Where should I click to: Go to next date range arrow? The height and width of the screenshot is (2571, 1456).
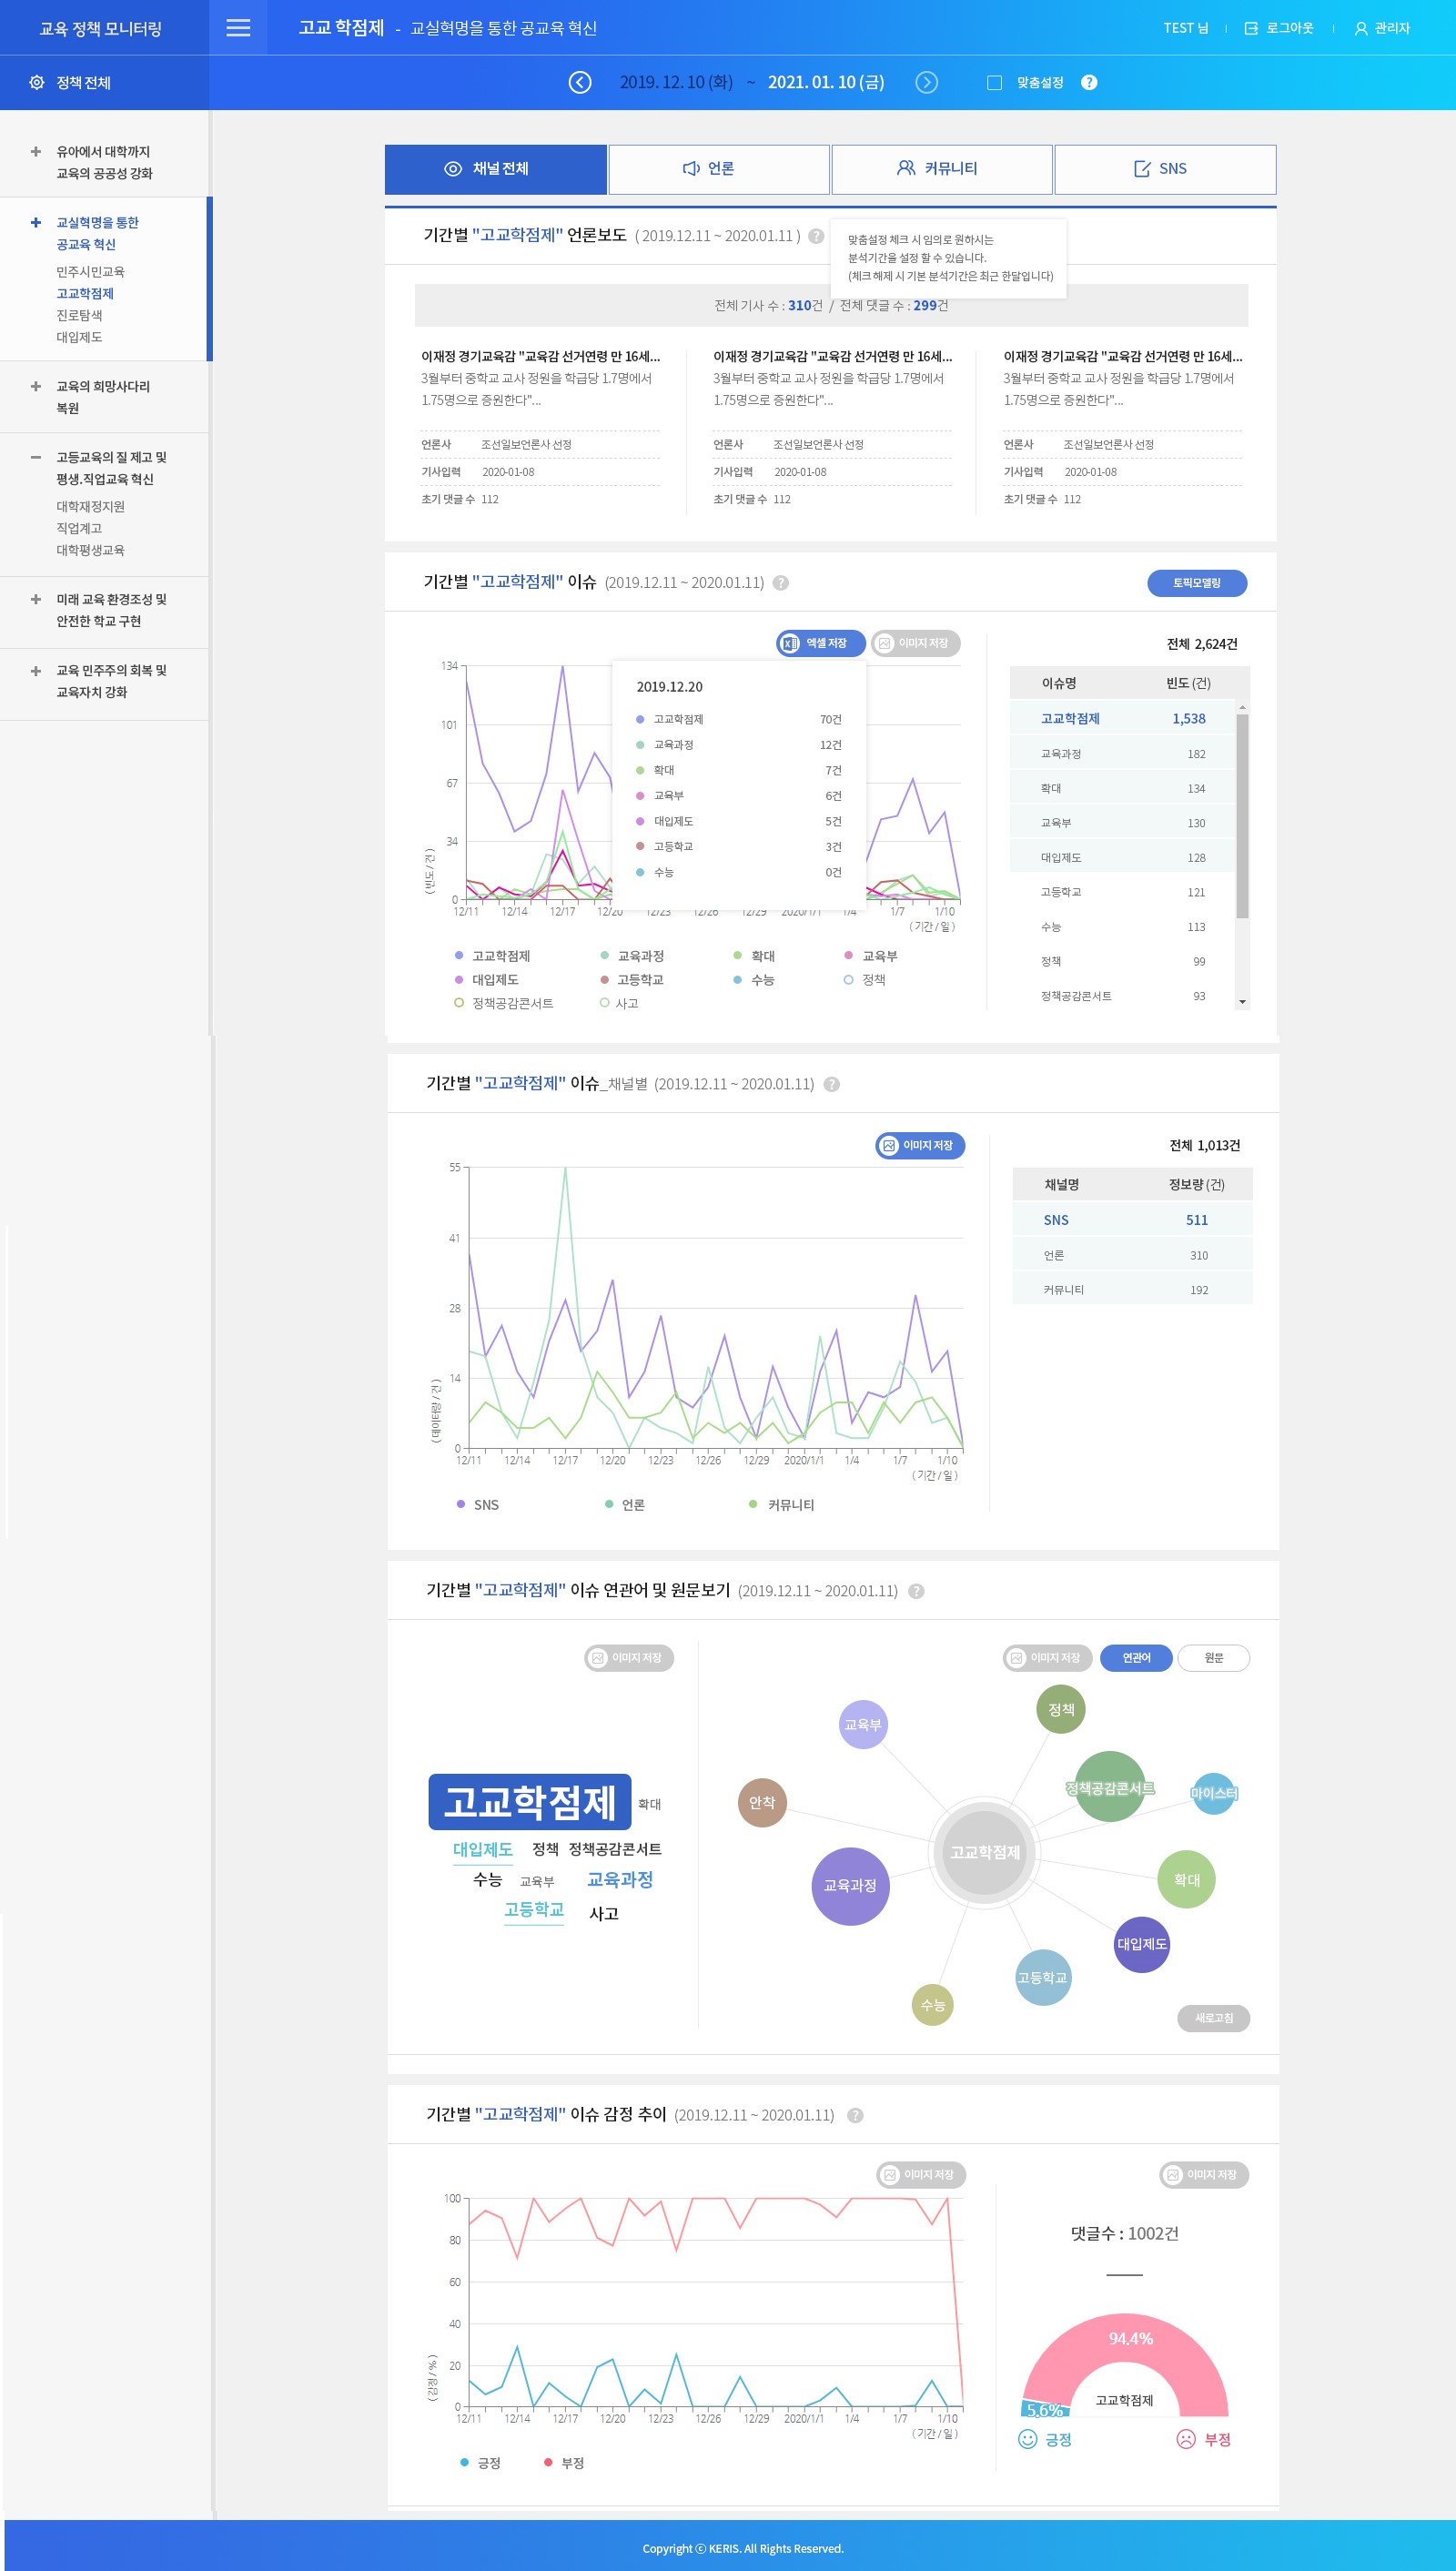pyautogui.click(x=927, y=82)
